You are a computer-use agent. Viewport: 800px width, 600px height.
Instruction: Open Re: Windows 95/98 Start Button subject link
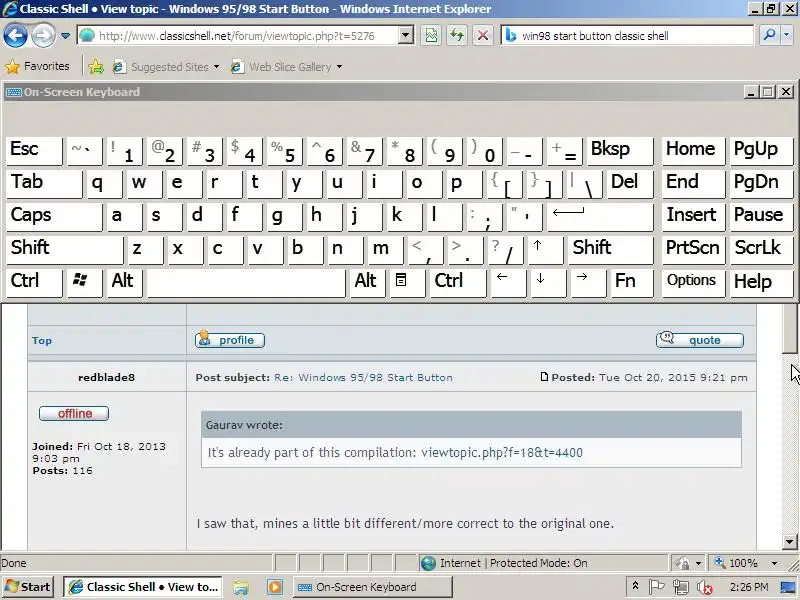point(363,378)
